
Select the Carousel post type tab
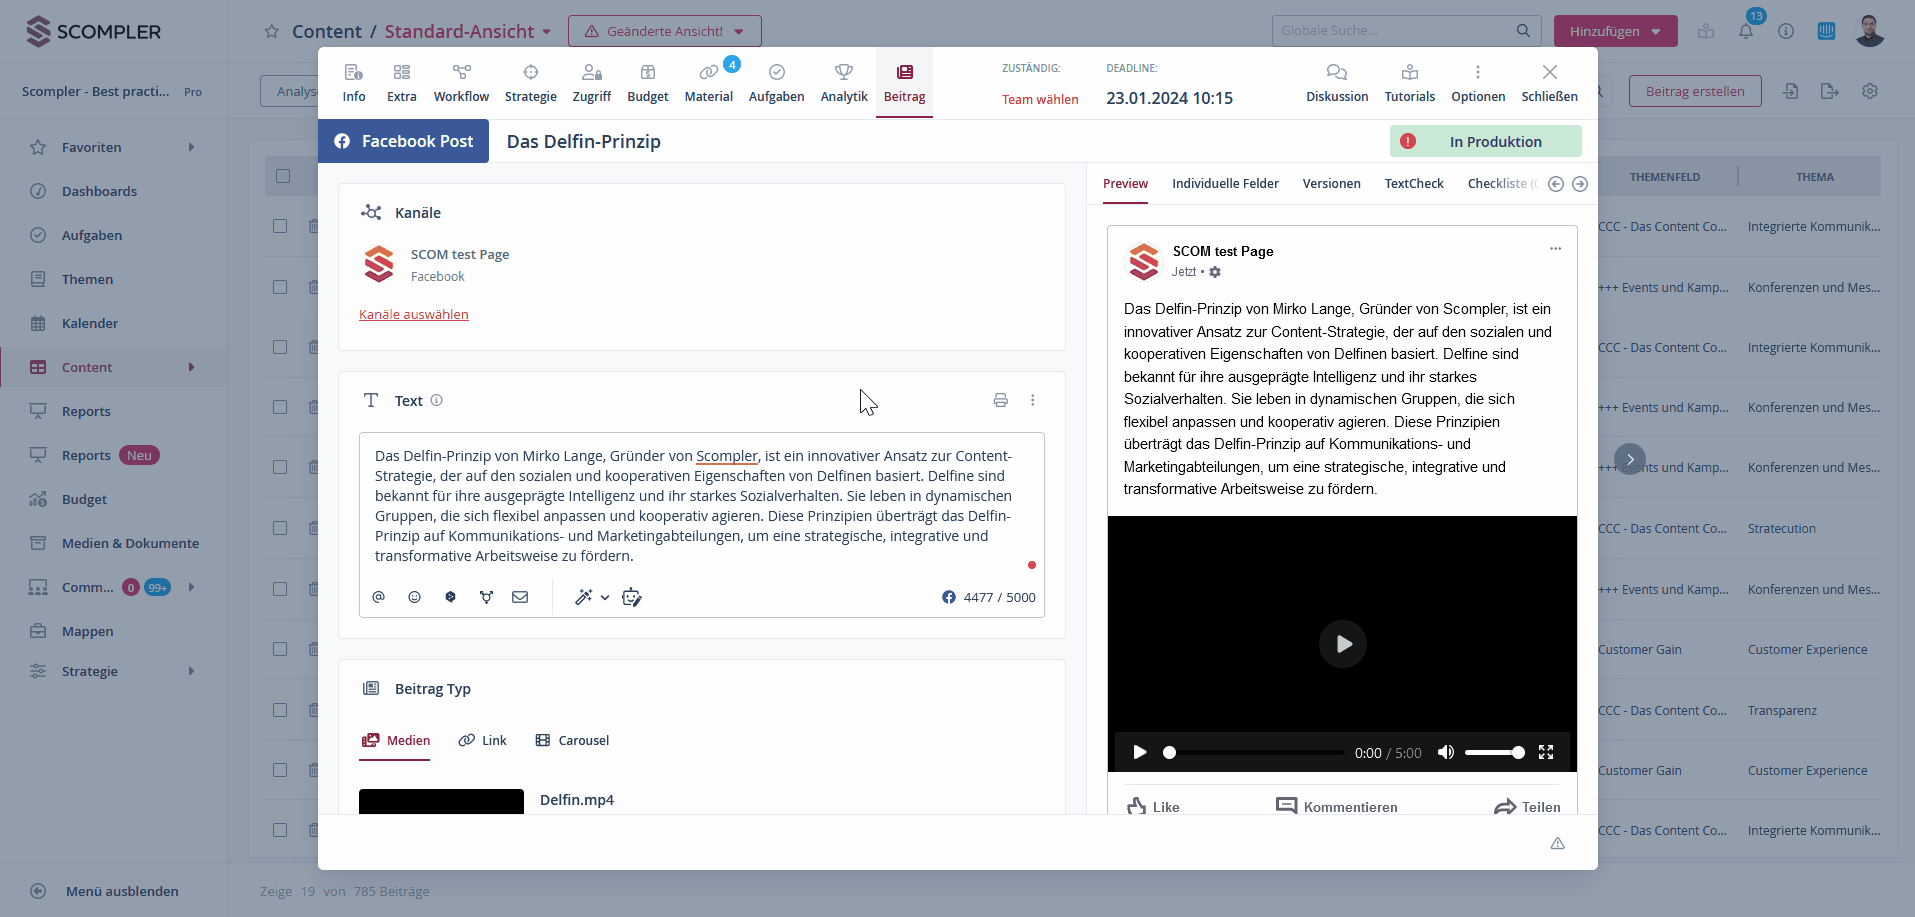(x=572, y=741)
